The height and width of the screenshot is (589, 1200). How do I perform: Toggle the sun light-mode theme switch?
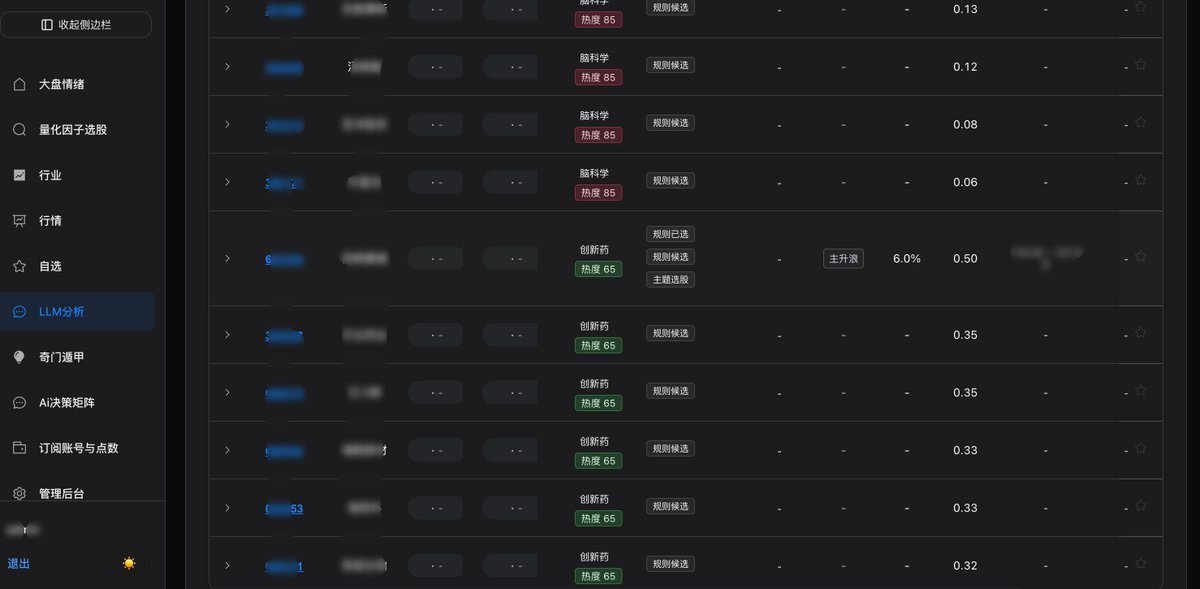pos(129,563)
